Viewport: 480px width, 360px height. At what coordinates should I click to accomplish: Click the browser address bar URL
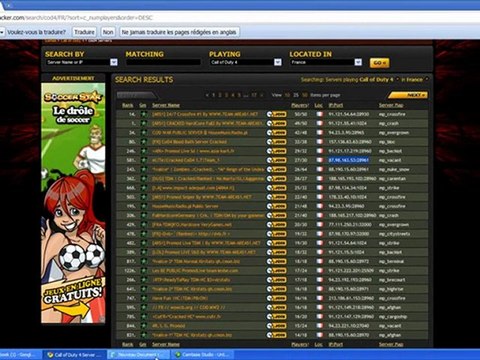77,18
